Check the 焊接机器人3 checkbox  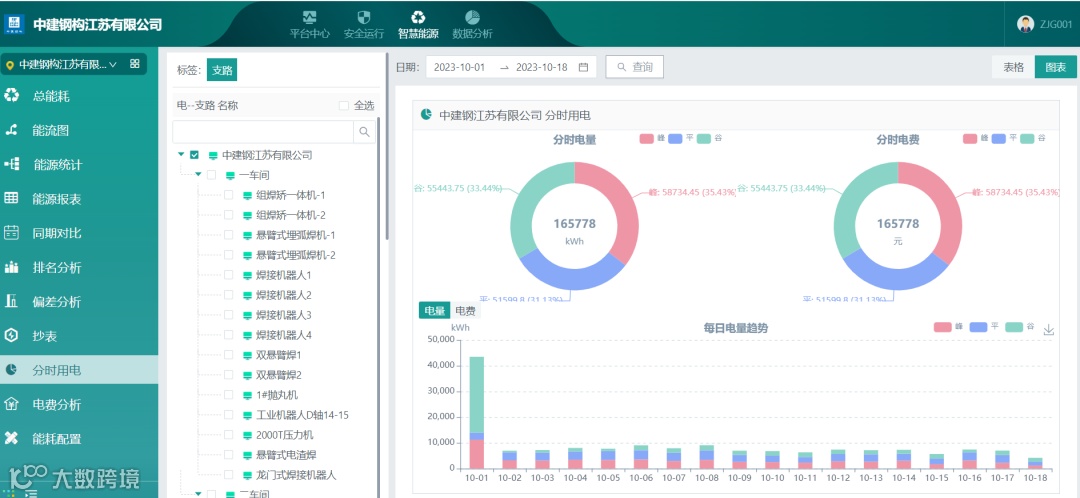click(229, 315)
